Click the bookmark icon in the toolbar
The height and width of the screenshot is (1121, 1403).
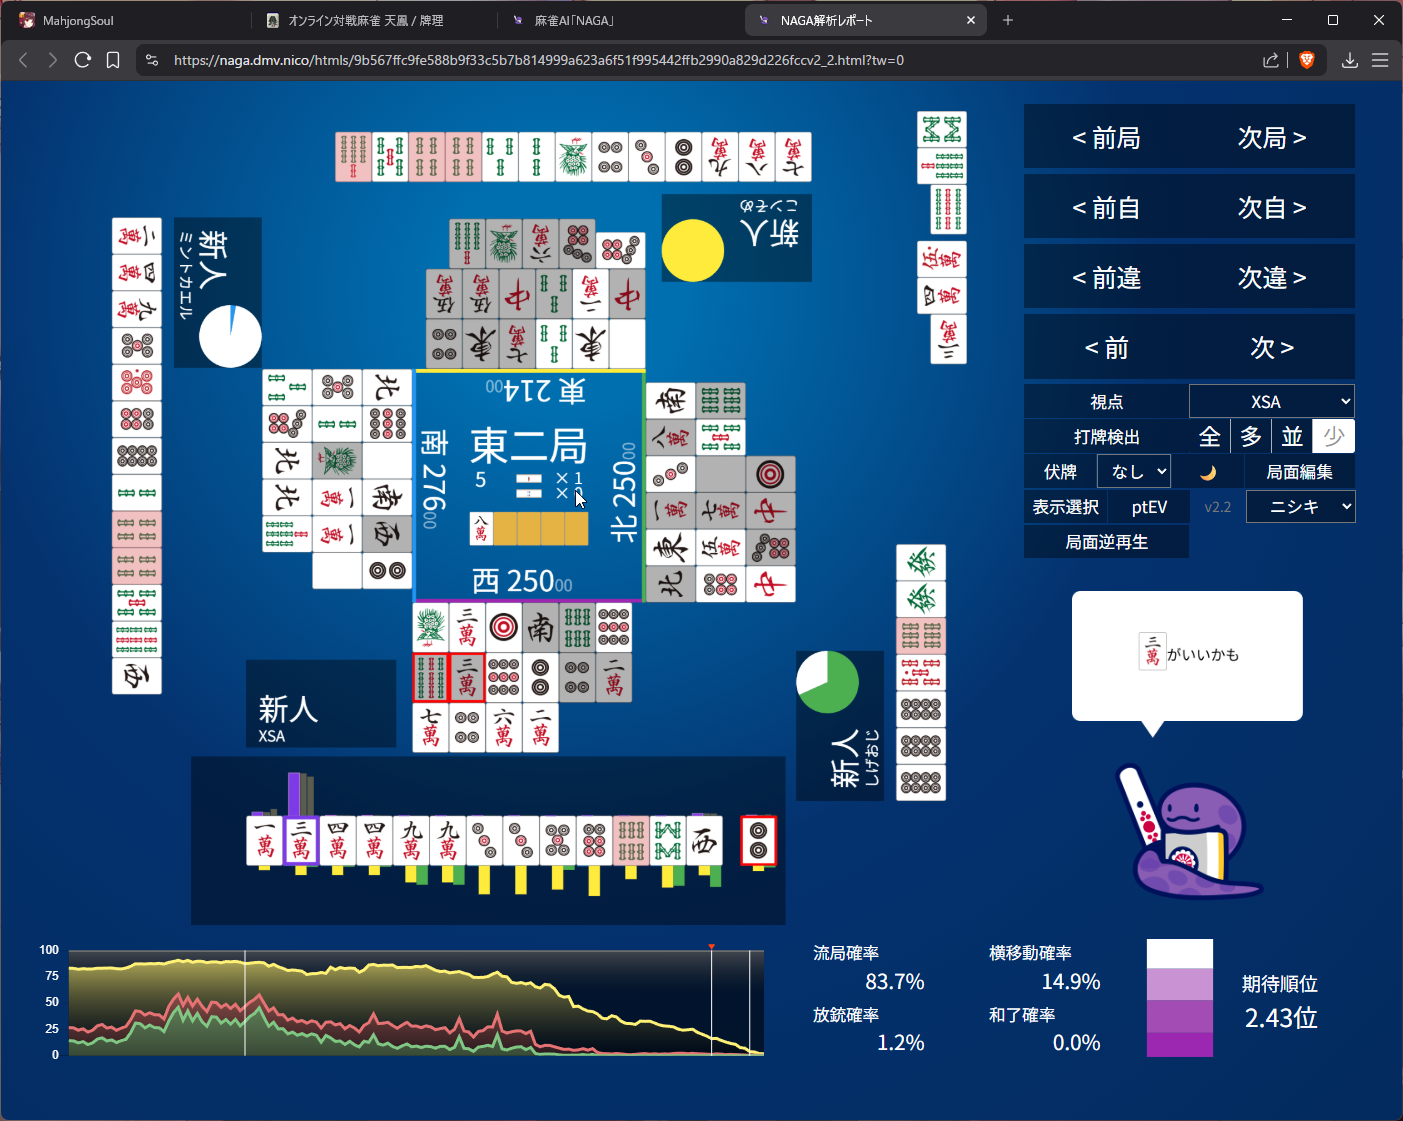tap(113, 60)
